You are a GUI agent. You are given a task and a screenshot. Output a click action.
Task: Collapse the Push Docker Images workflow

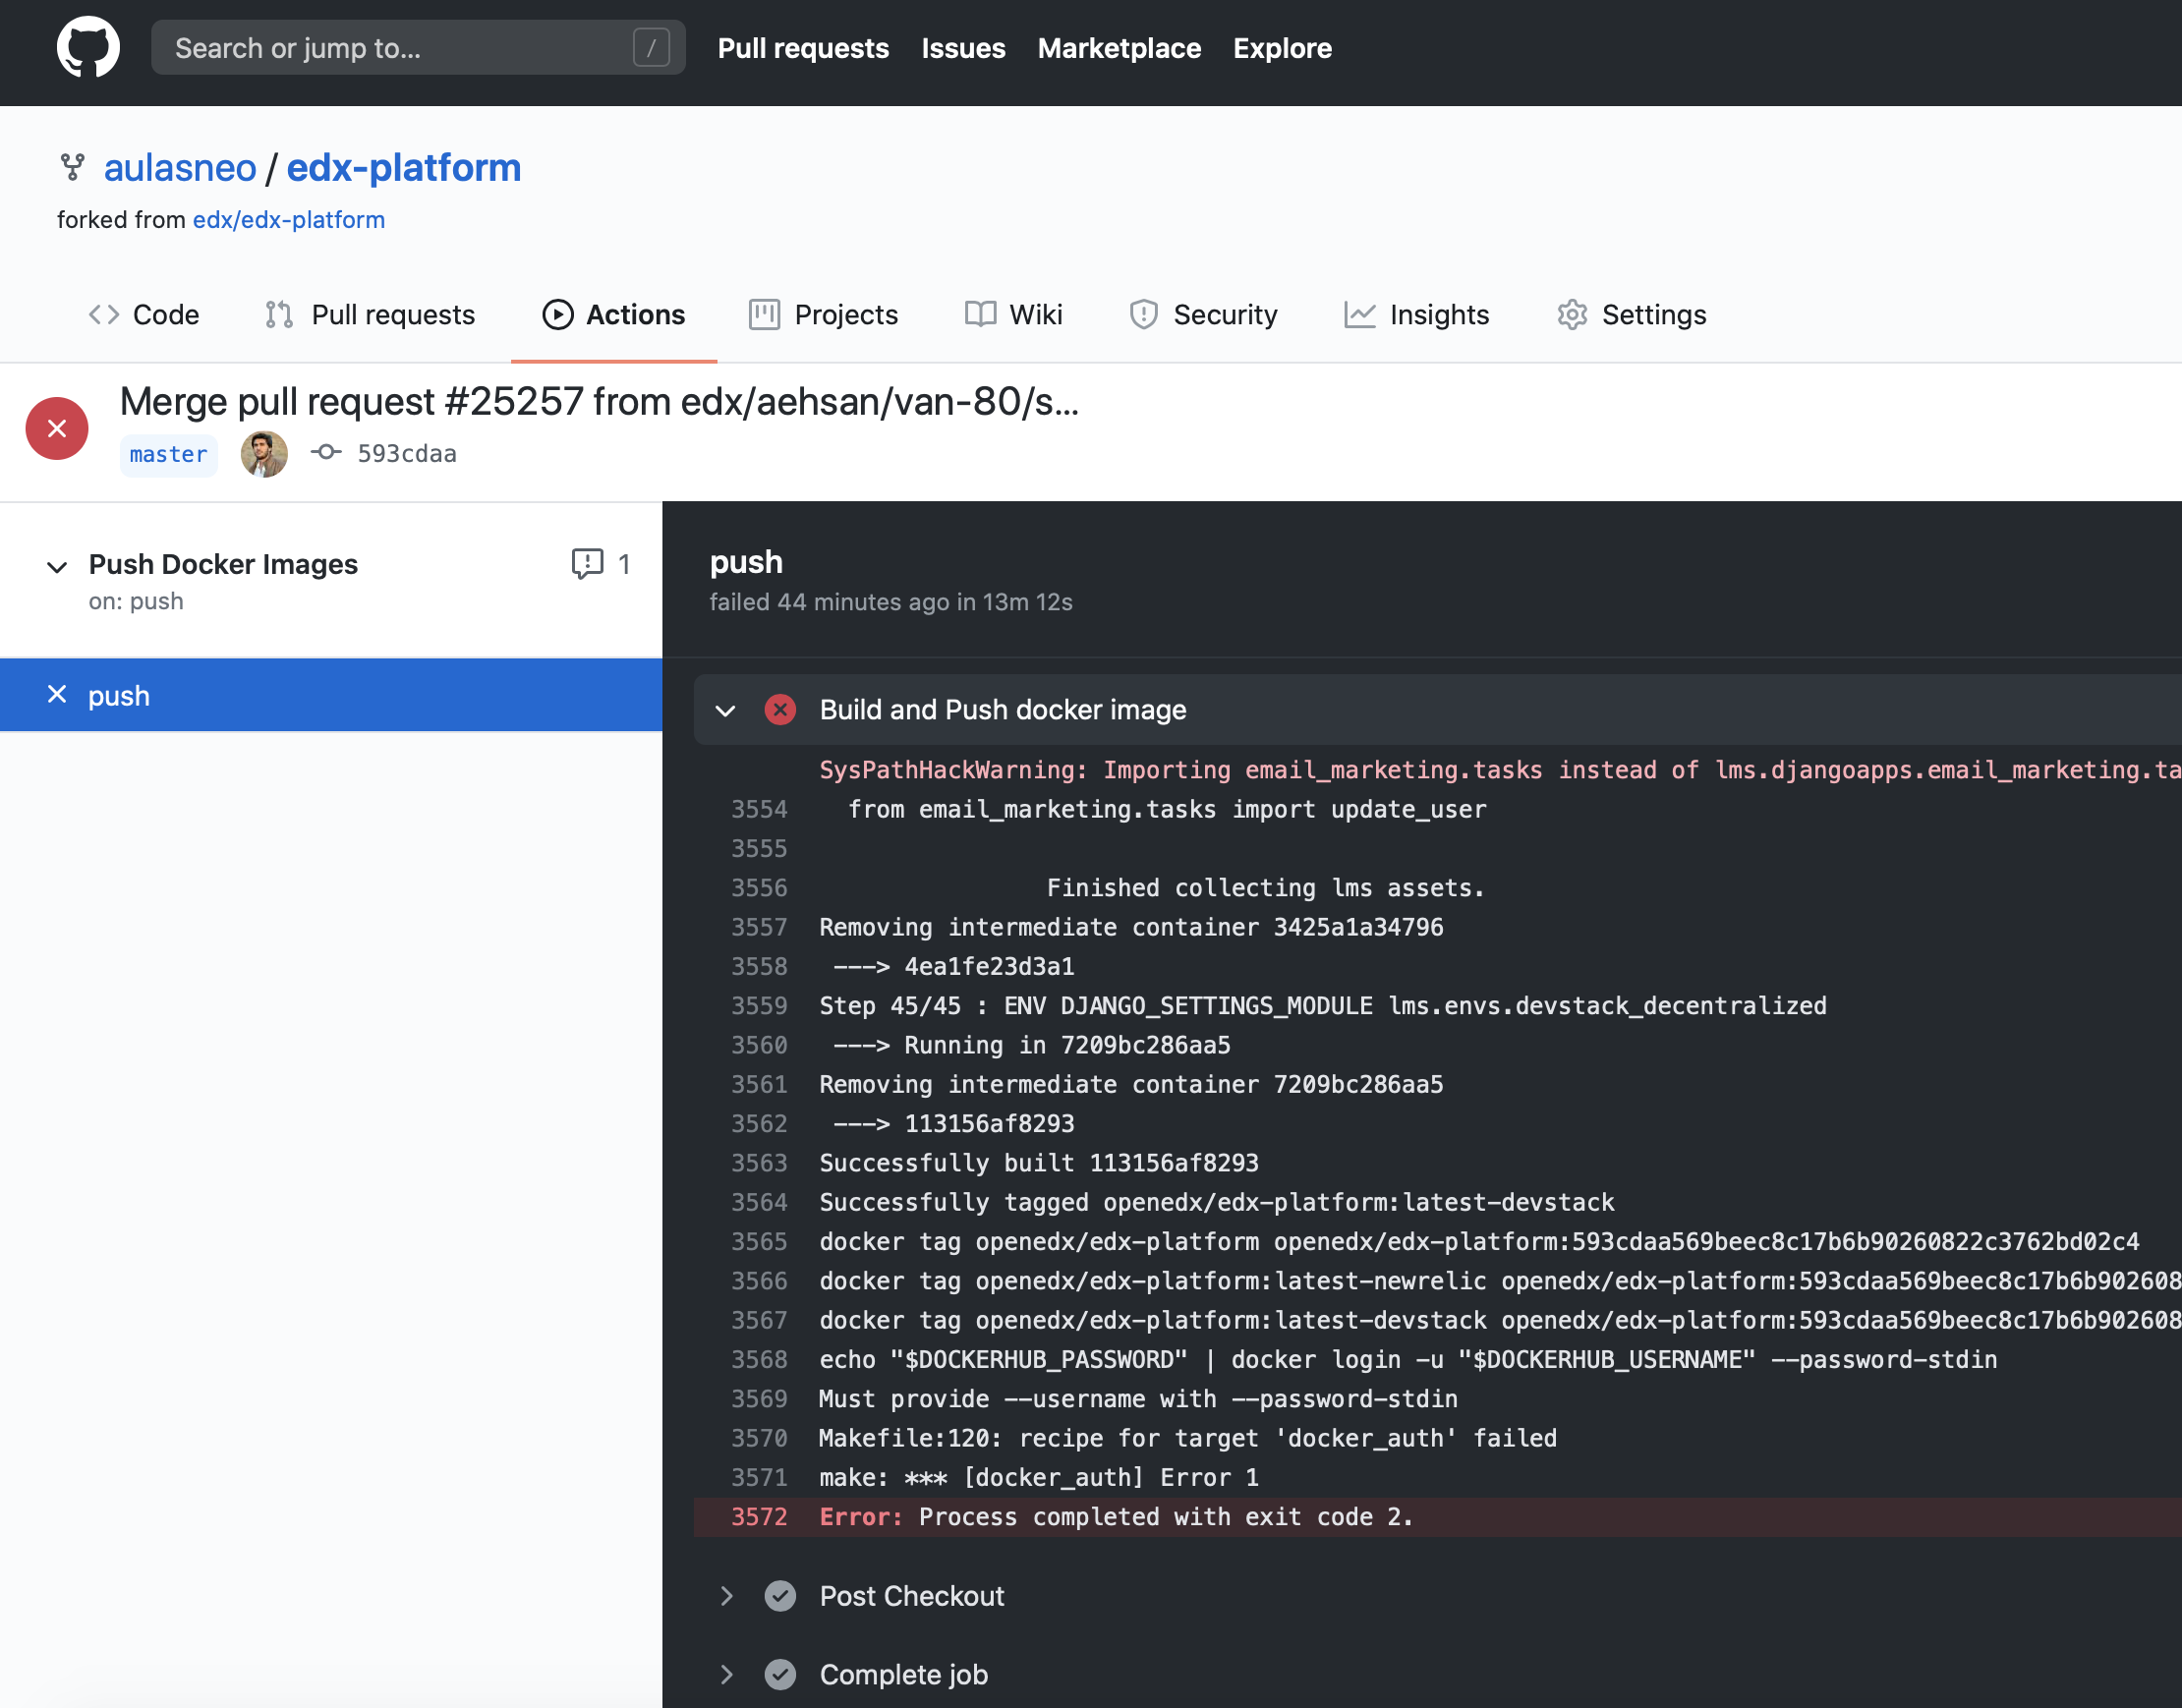57,567
